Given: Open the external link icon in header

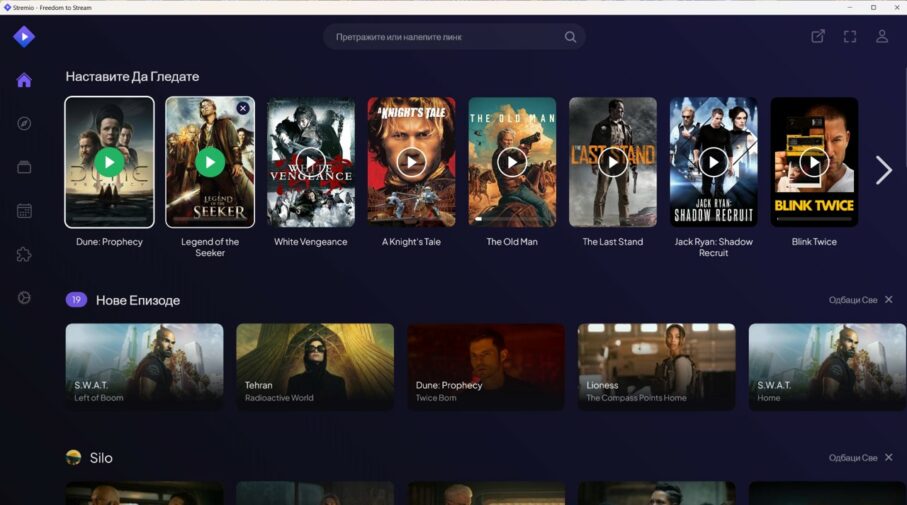Looking at the screenshot, I should pyautogui.click(x=818, y=36).
